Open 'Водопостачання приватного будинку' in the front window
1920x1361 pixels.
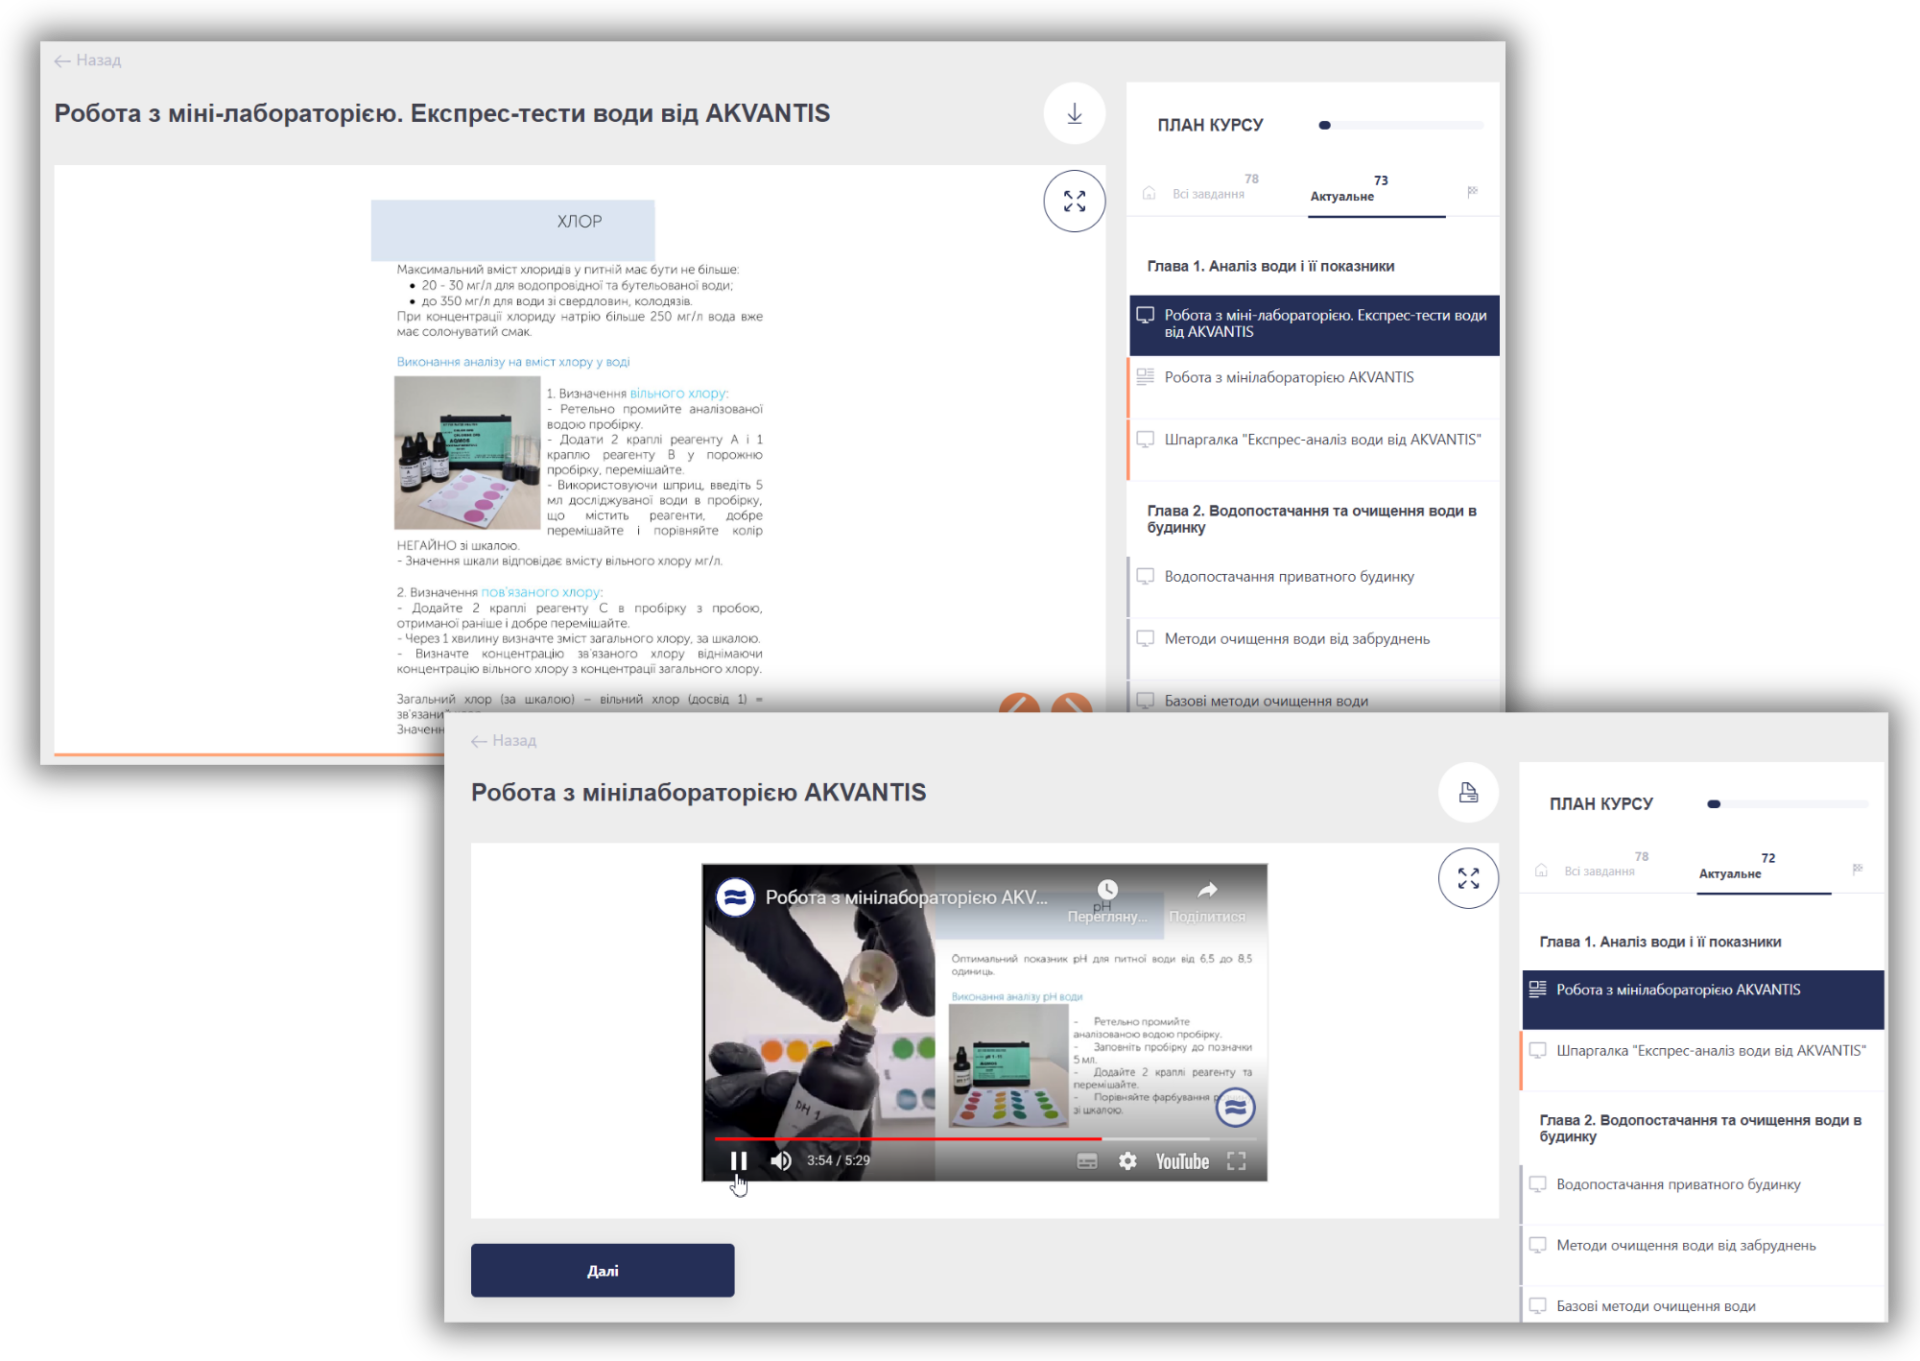(1703, 1194)
